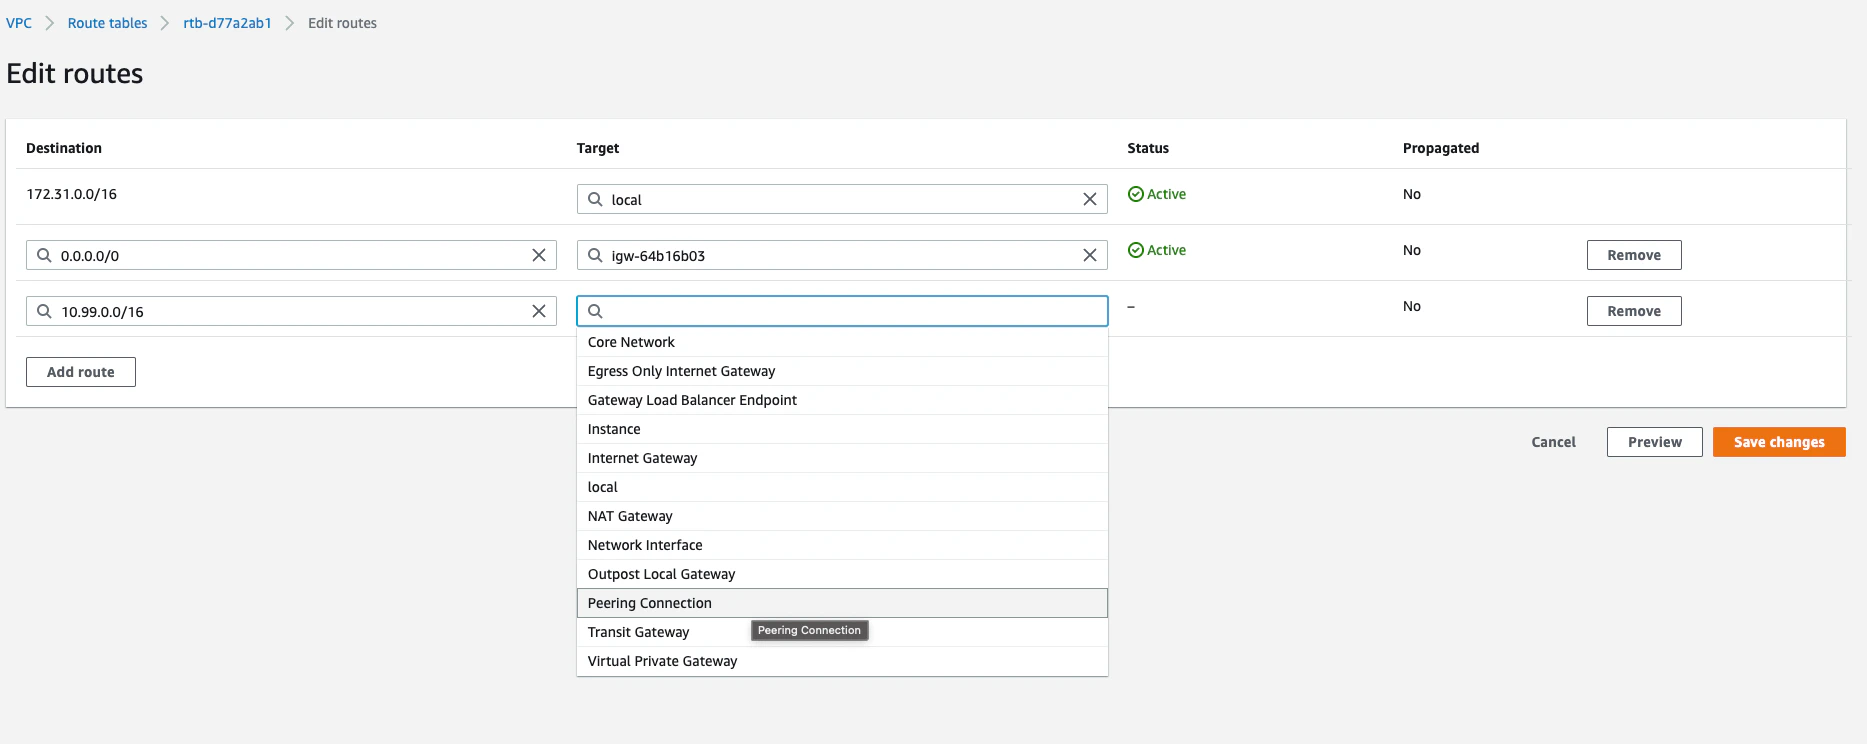Viewport: 1867px width, 744px height.
Task: Open the igw-64b16b03 target combo box
Action: coord(842,255)
